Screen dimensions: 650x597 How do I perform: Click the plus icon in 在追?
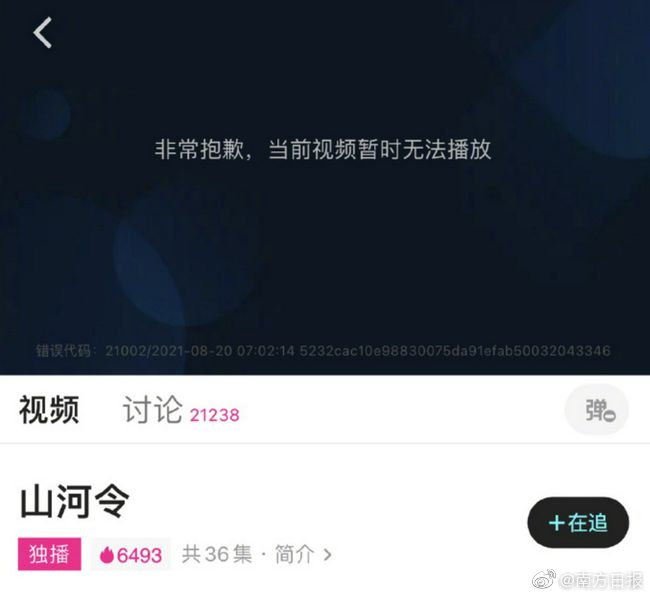click(x=557, y=523)
